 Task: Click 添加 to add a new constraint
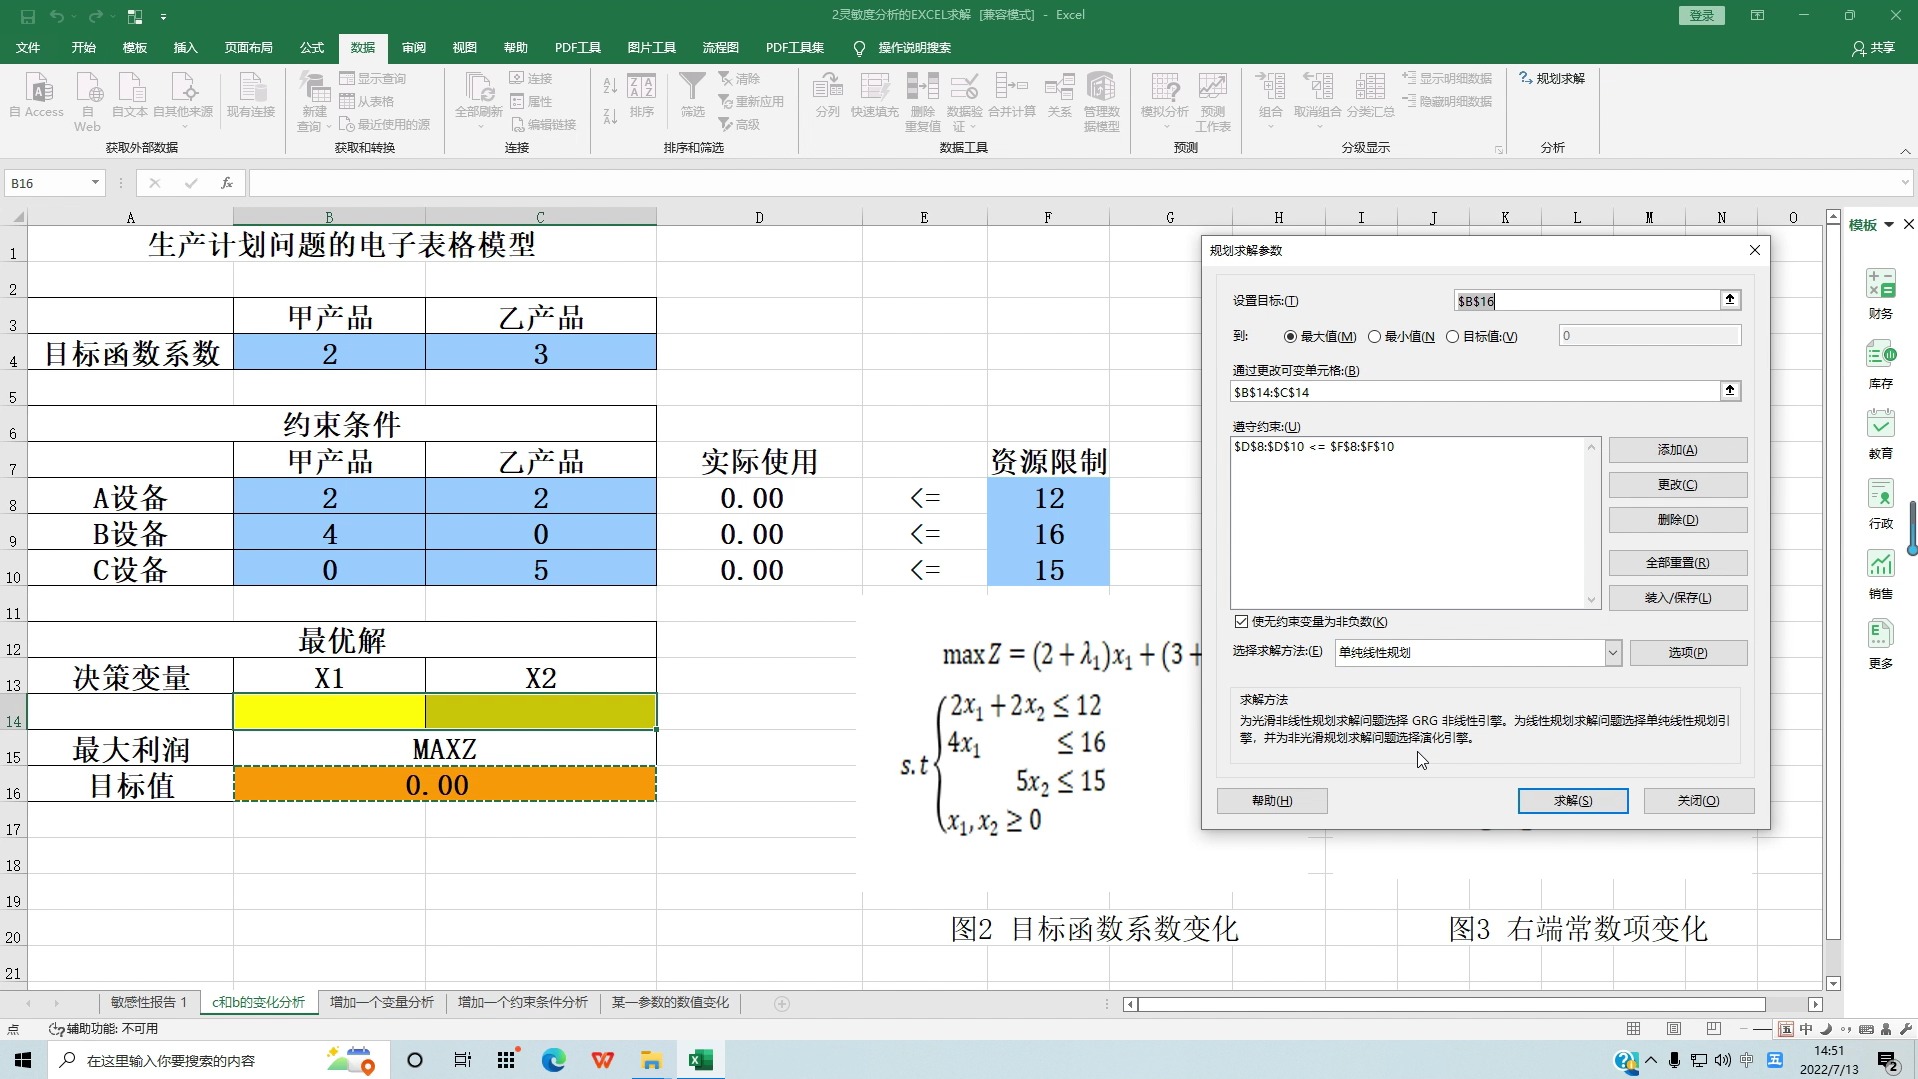coord(1677,449)
